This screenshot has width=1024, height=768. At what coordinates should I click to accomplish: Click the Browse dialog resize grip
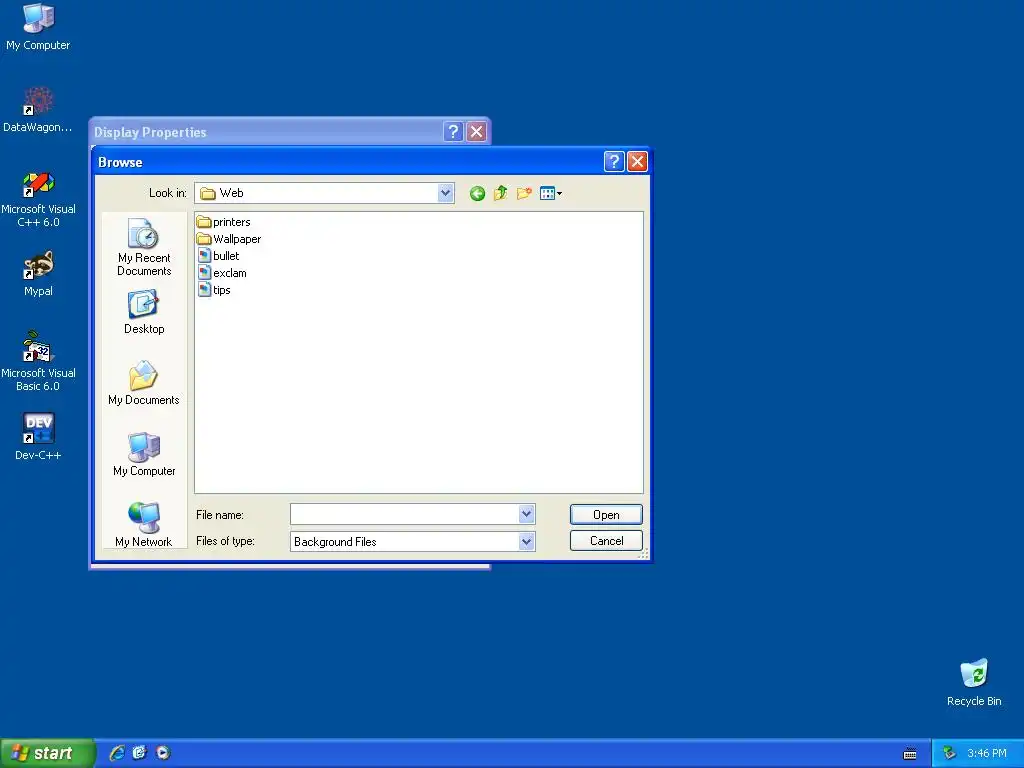(643, 554)
